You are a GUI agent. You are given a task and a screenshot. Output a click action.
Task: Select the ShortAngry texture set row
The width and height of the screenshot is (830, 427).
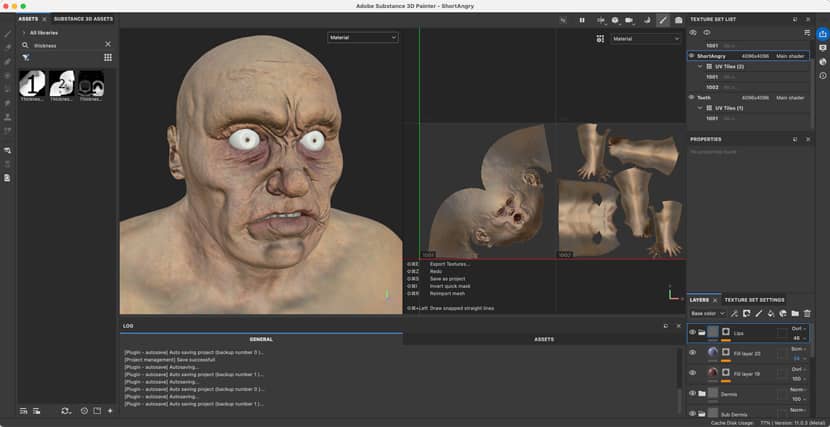(748, 56)
